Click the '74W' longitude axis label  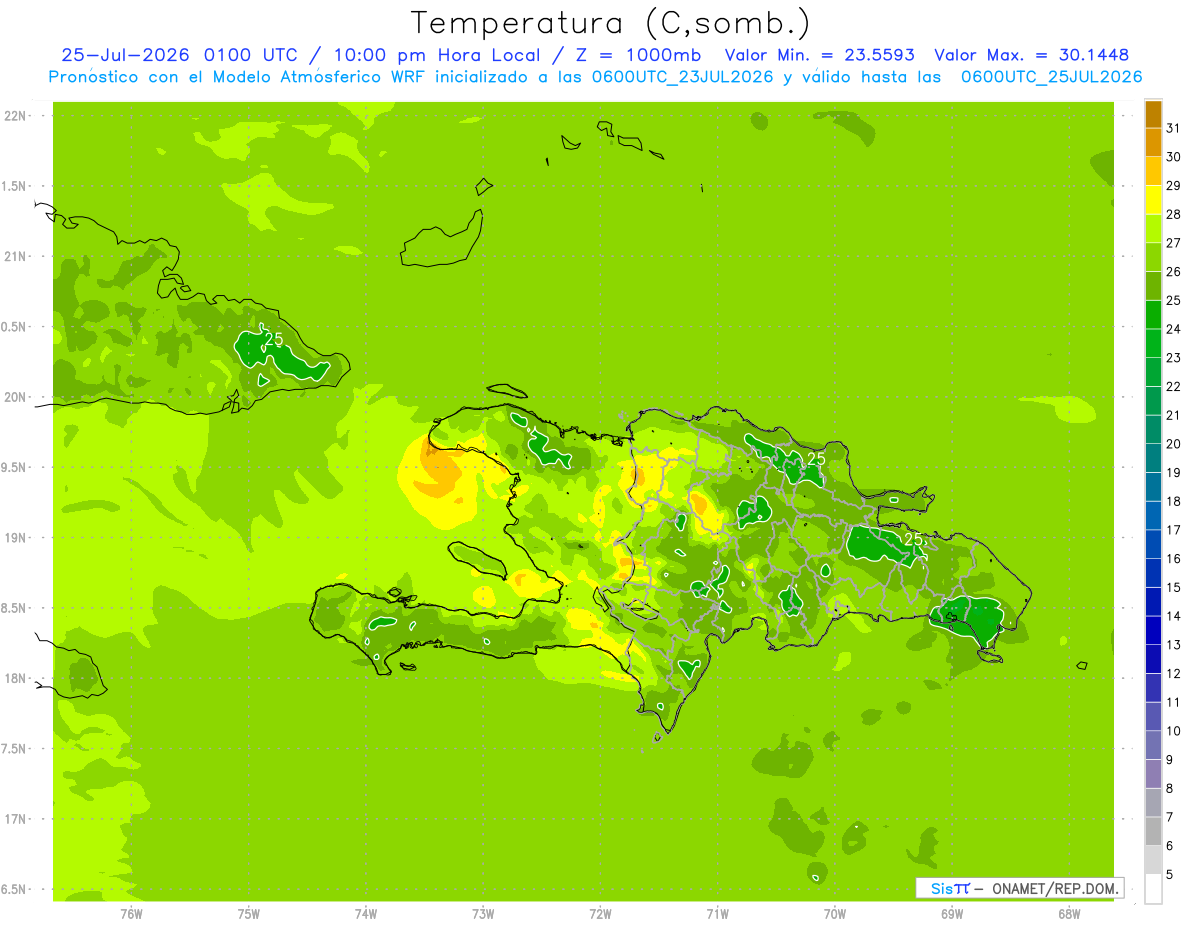tap(366, 914)
